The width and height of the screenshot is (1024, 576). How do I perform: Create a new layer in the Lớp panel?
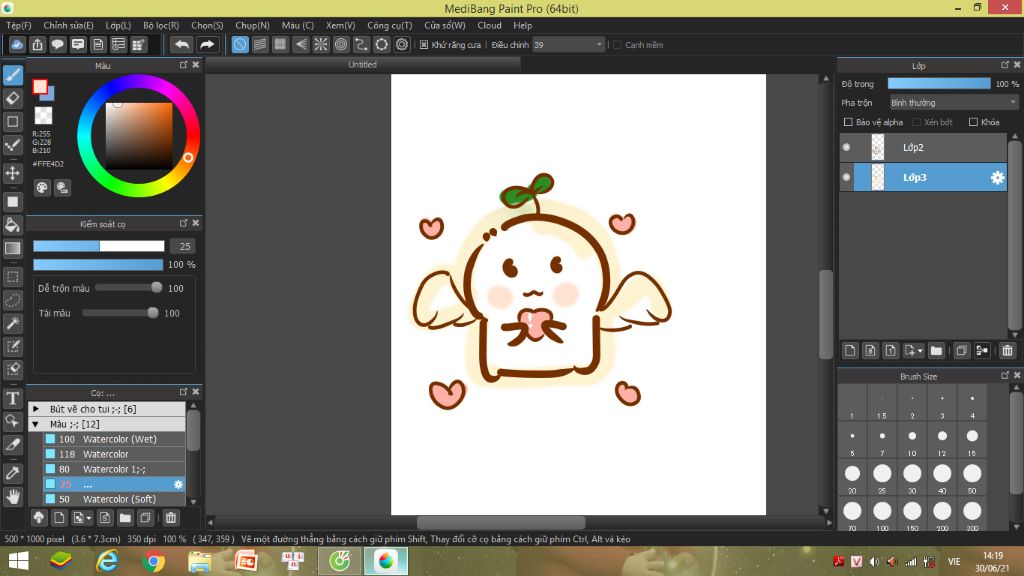point(850,351)
